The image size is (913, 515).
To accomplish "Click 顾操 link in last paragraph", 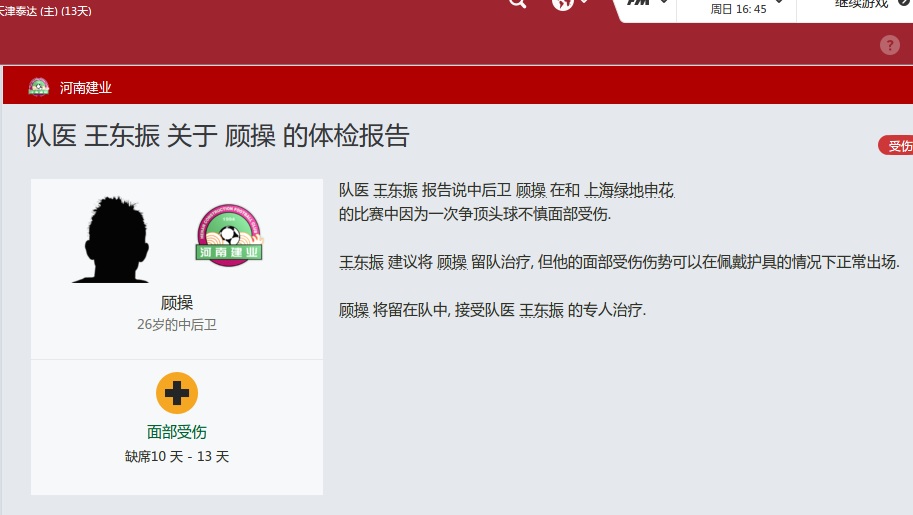I will point(354,310).
